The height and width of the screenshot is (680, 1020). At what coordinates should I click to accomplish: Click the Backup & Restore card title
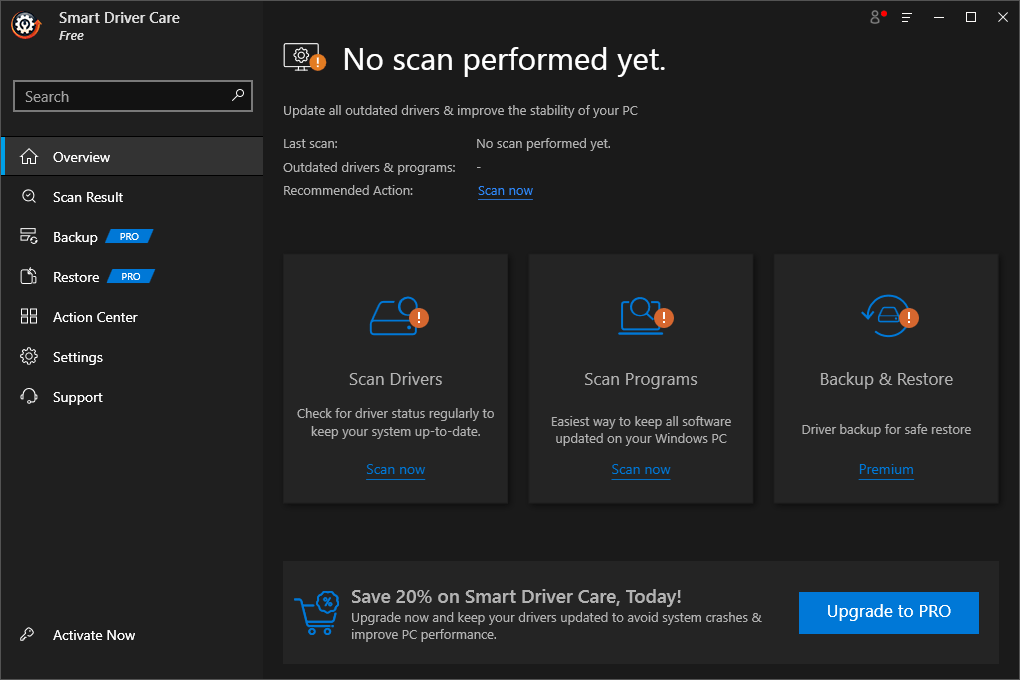(886, 379)
